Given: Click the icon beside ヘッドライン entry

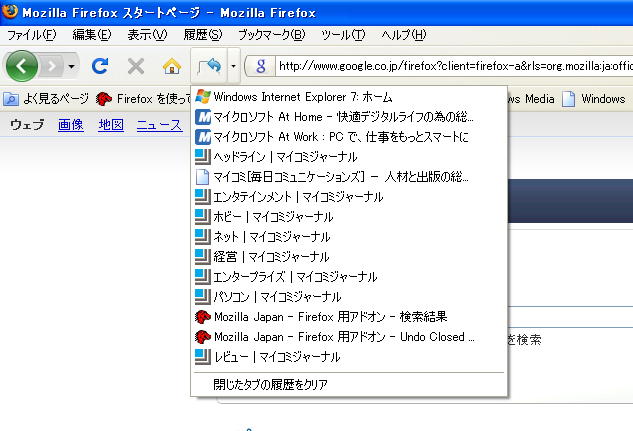Looking at the screenshot, I should coord(203,157).
